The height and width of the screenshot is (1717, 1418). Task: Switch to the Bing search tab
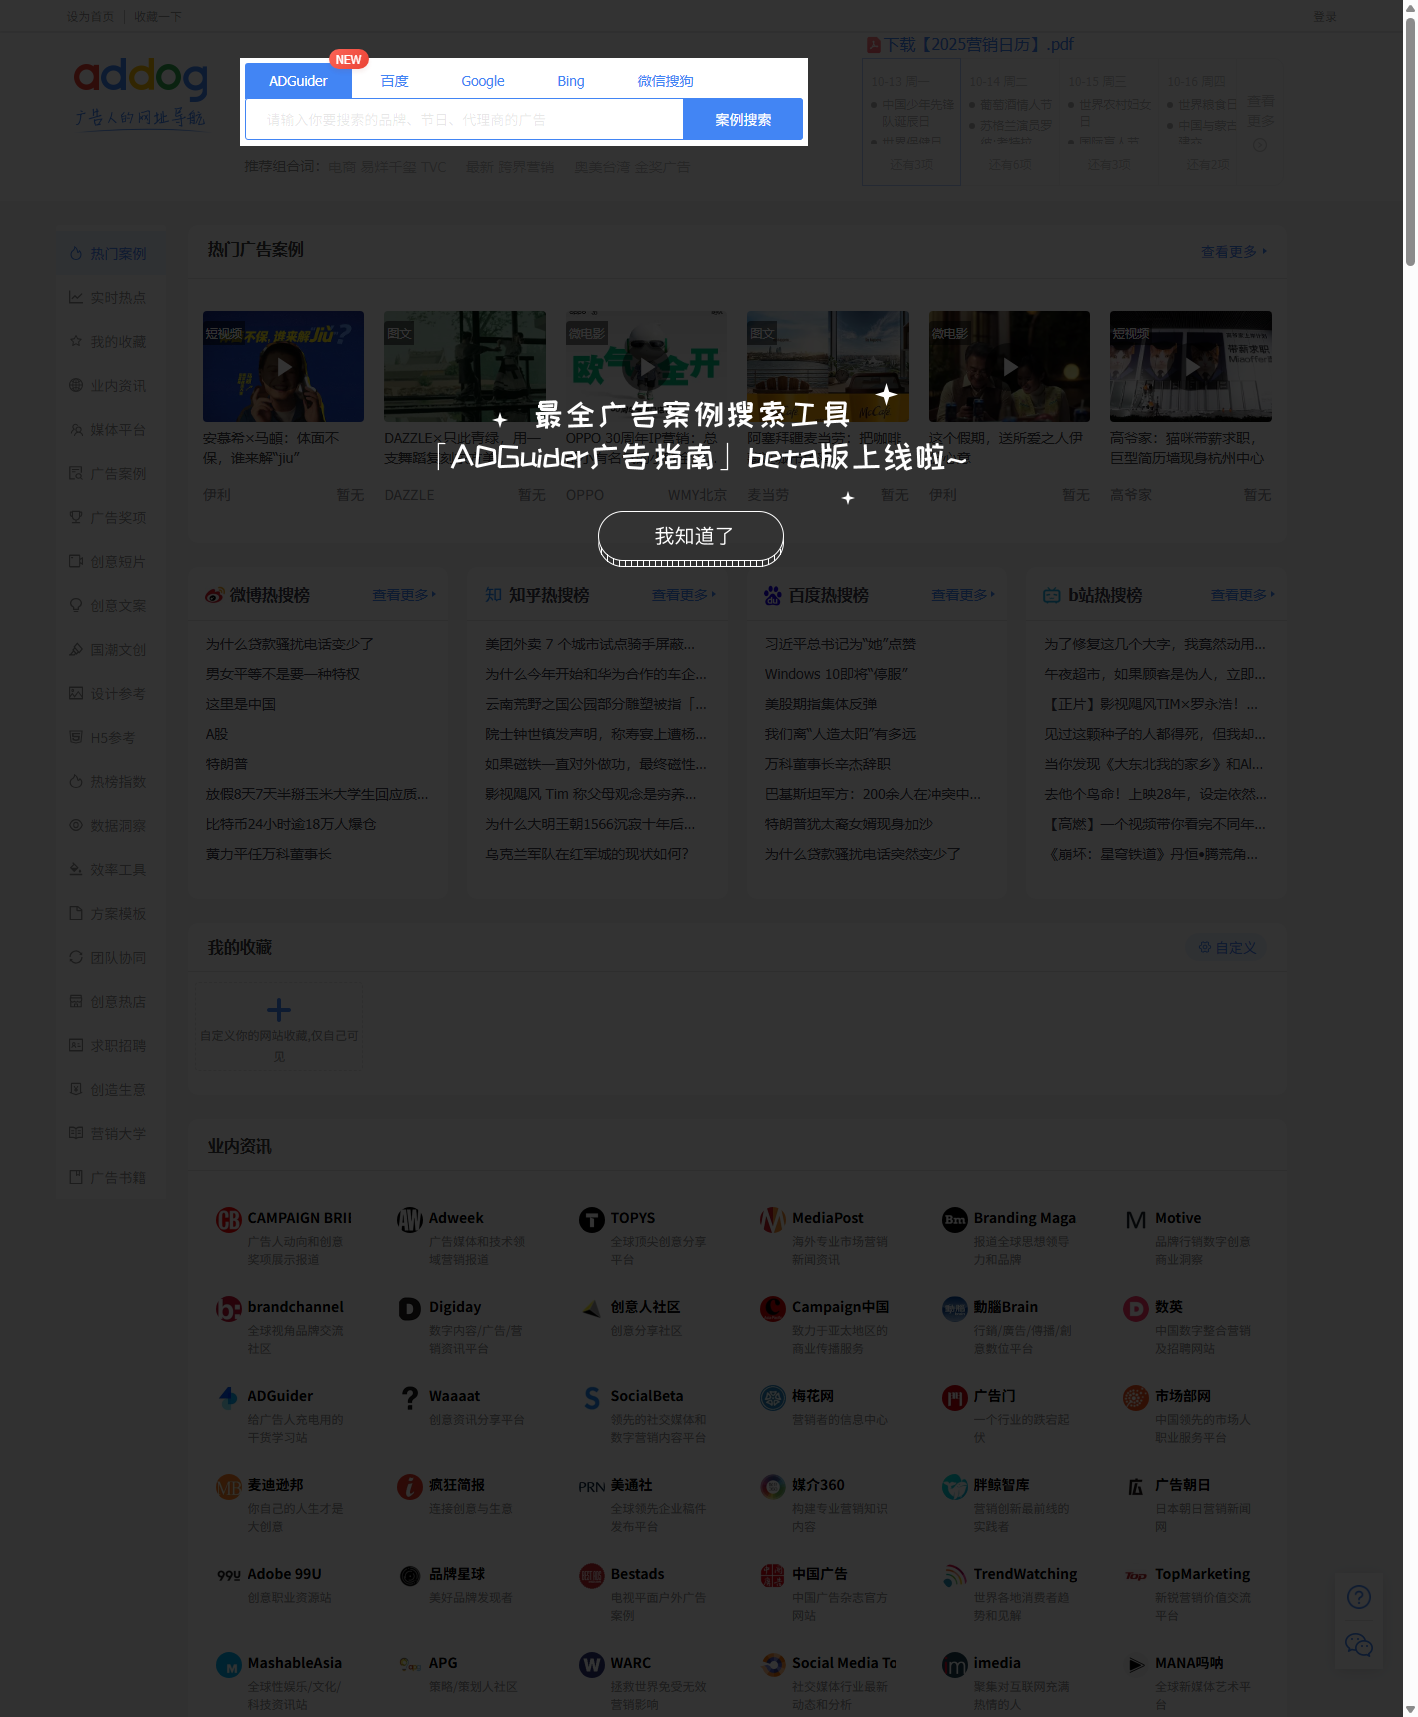pos(571,81)
